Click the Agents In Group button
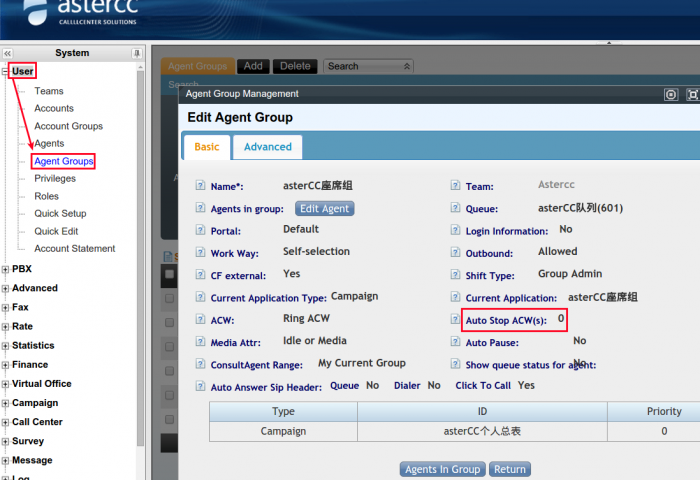The height and width of the screenshot is (480, 700). click(442, 469)
